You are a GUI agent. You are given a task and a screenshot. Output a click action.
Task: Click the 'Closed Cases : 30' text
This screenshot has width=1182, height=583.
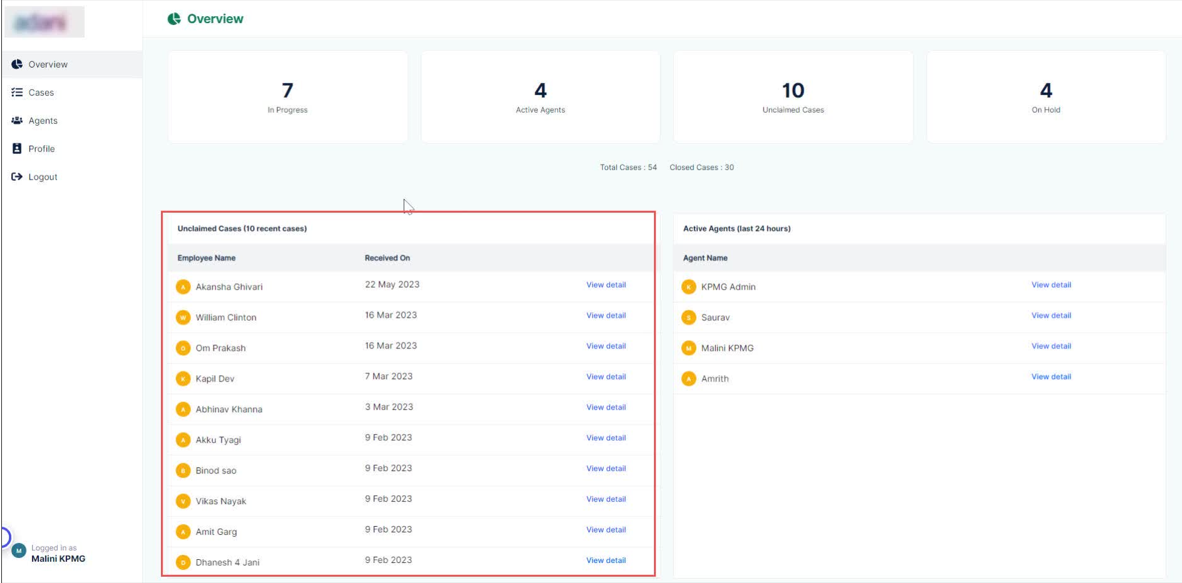pyautogui.click(x=702, y=167)
